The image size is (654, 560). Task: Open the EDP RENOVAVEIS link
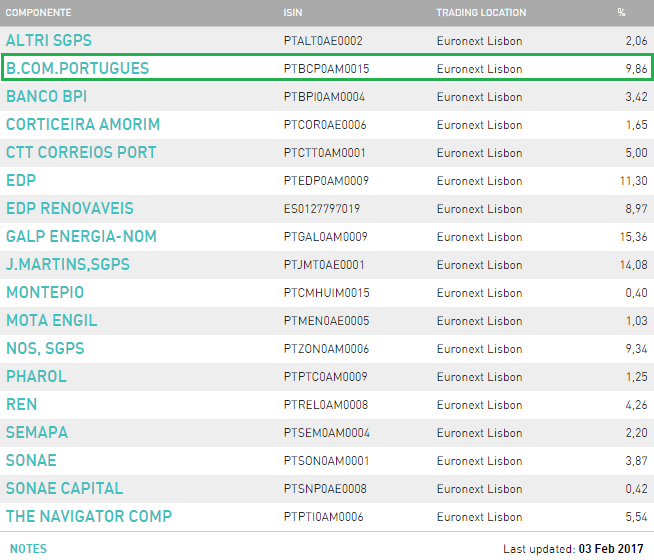(70, 208)
